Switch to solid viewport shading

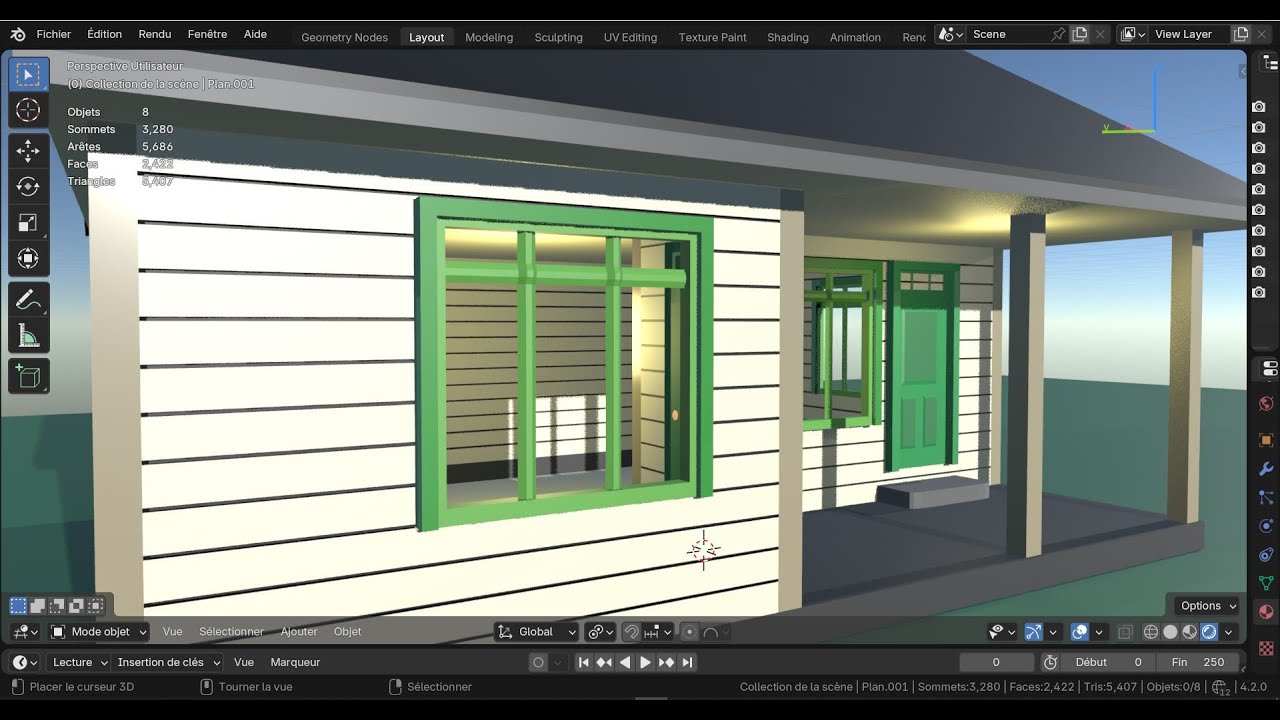(1170, 632)
